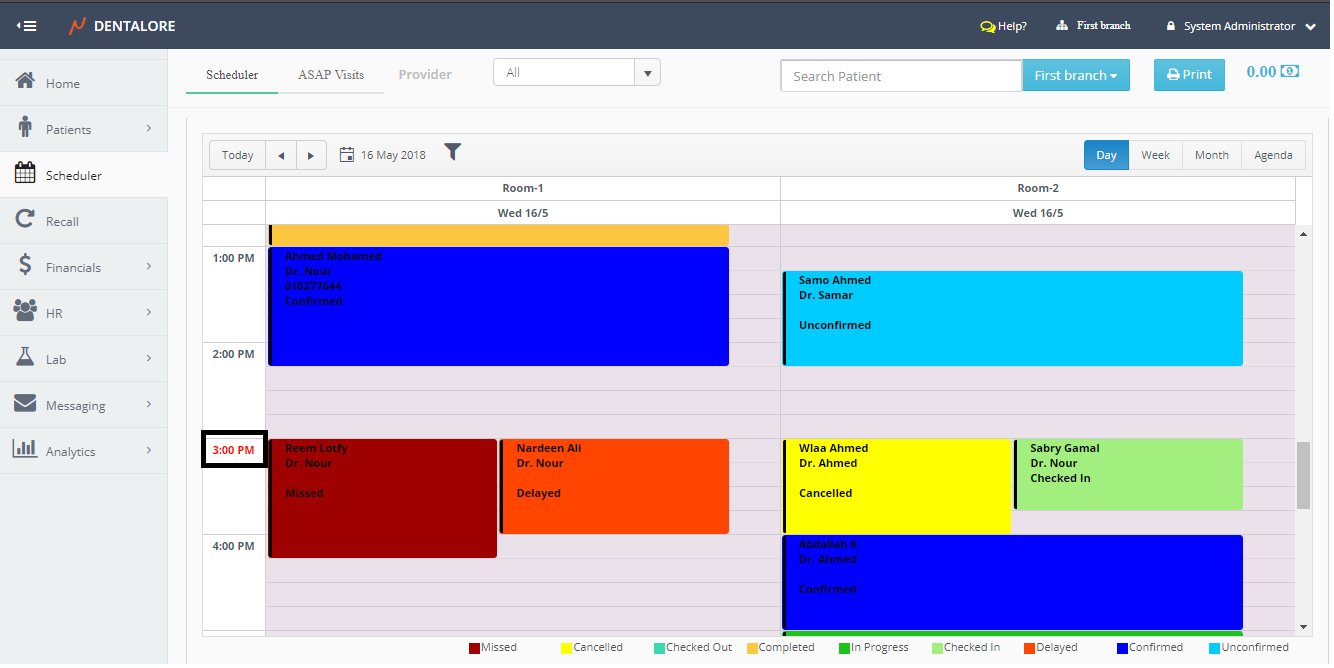
Task: Click the appointment filter funnel icon
Action: pyautogui.click(x=453, y=152)
